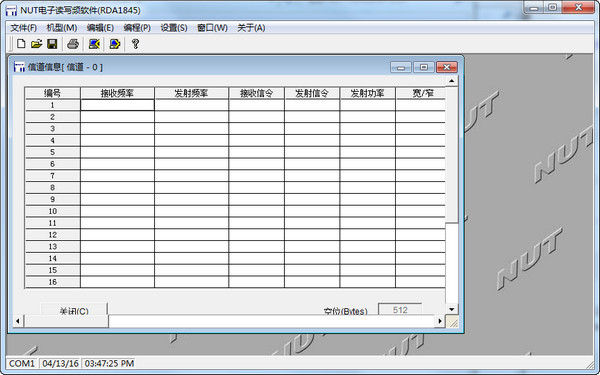Image resolution: width=600 pixels, height=375 pixels.
Task: Click the horizontal scrollbar left arrow
Action: (18, 321)
